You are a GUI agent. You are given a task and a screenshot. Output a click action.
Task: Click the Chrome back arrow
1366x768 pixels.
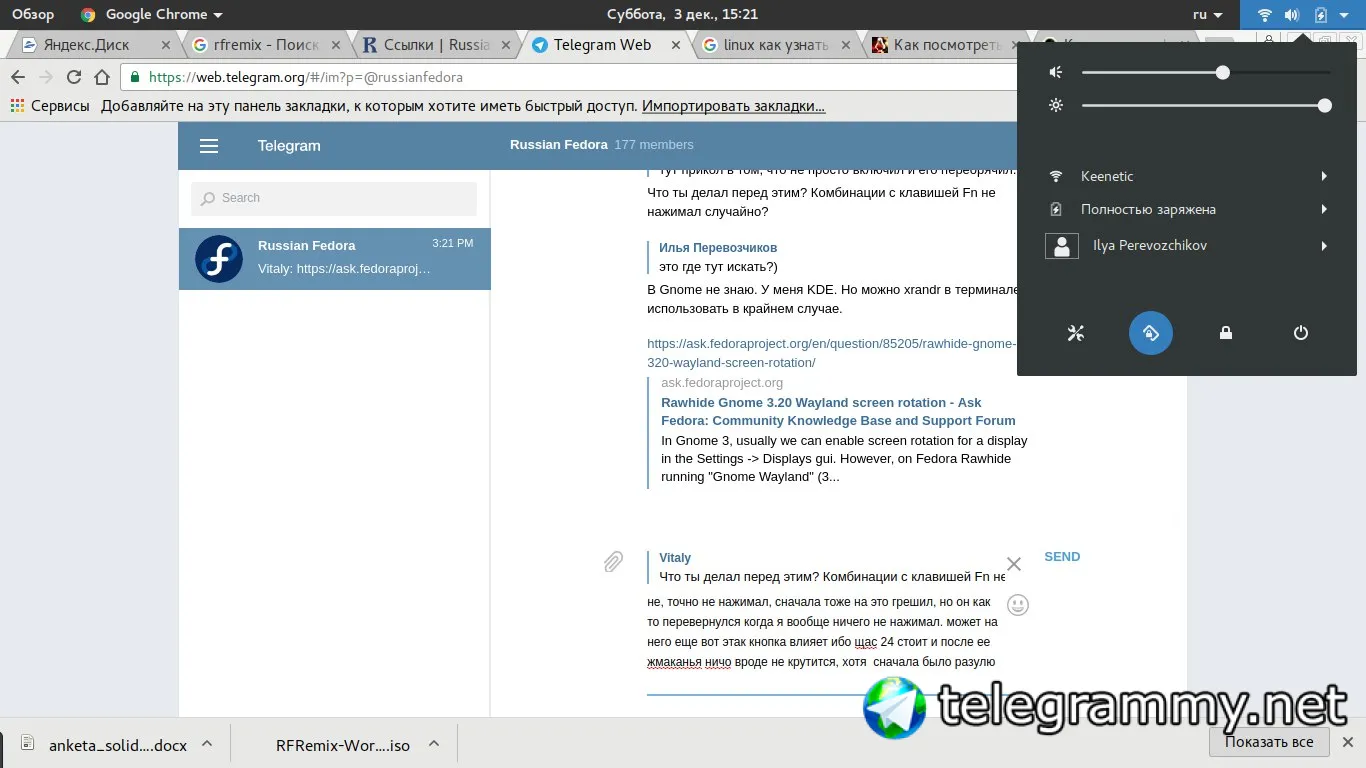coord(18,77)
